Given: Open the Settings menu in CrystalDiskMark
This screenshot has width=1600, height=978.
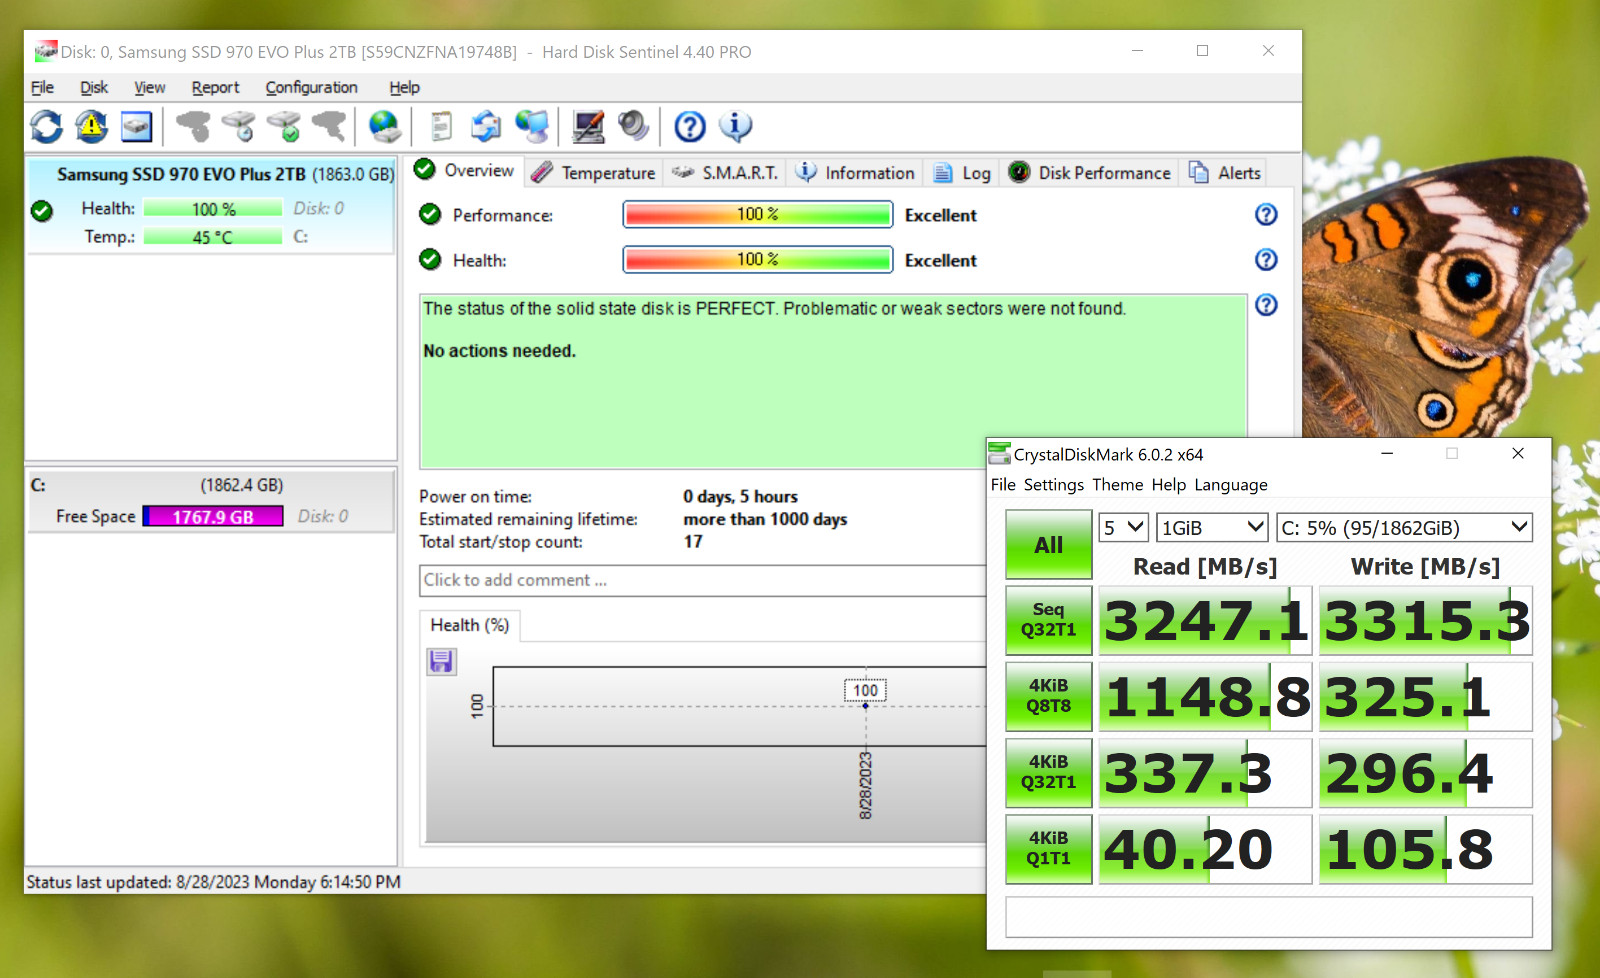Looking at the screenshot, I should click(1054, 485).
